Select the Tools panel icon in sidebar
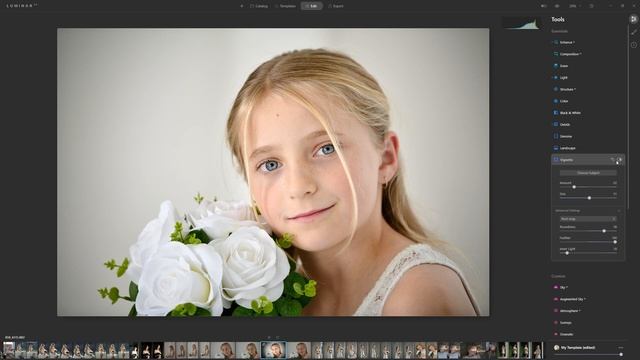Image resolution: width=640 pixels, height=360 pixels. point(633,19)
